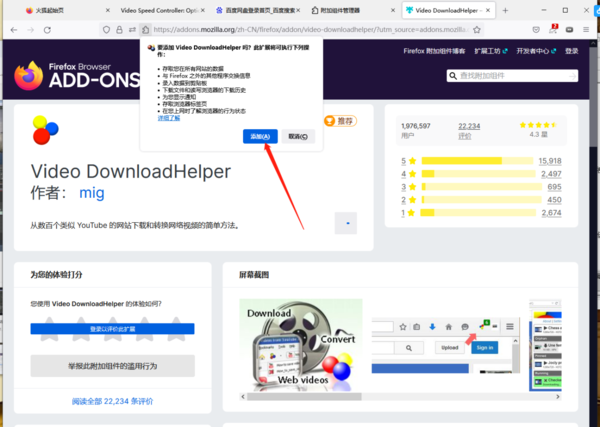Open the 开发者中心 link
This screenshot has width=600, height=427.
tap(536, 51)
